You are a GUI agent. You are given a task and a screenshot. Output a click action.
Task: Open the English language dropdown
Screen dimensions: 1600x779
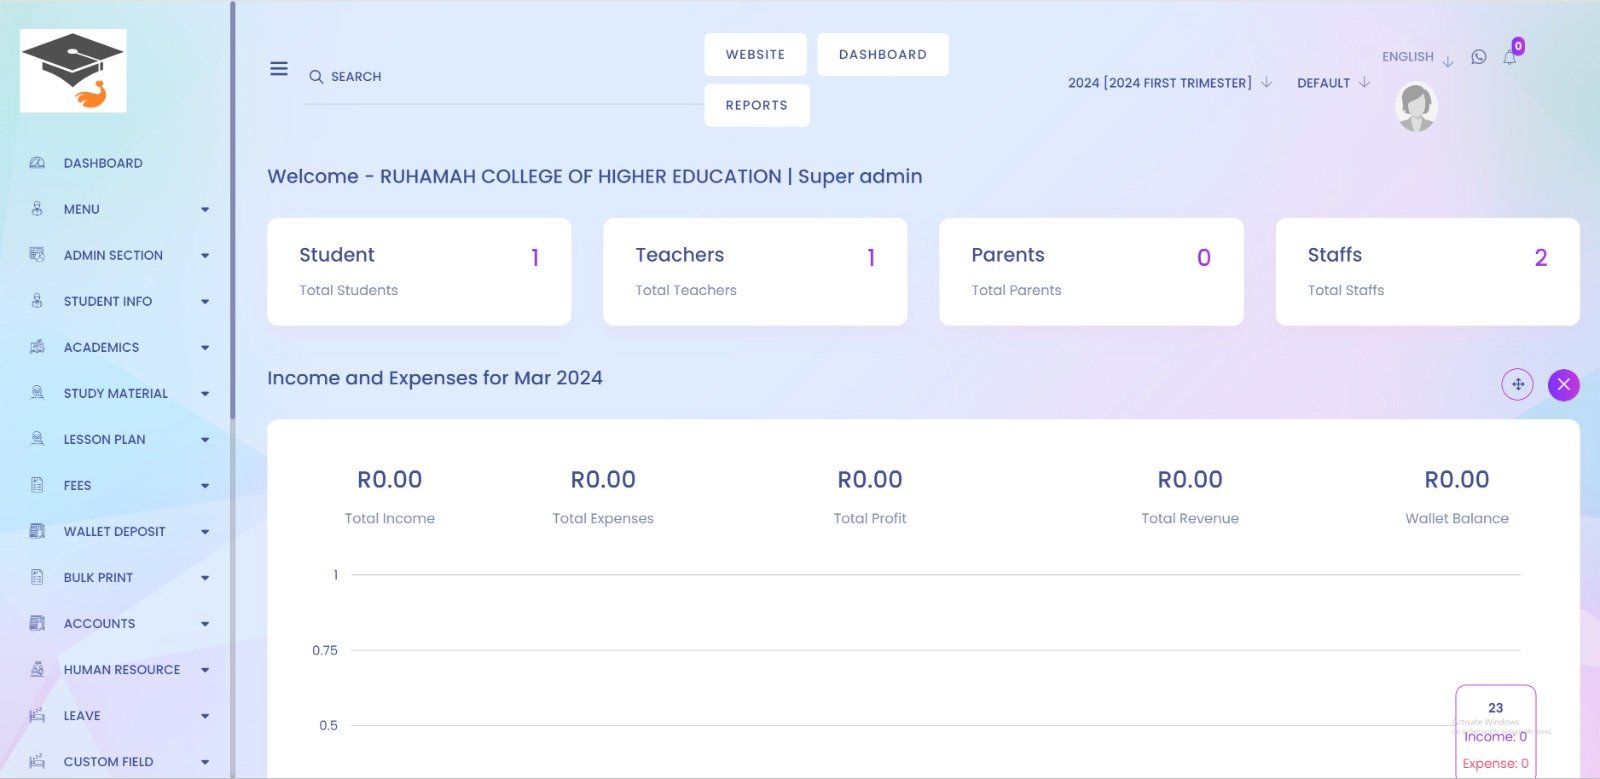click(x=1417, y=58)
